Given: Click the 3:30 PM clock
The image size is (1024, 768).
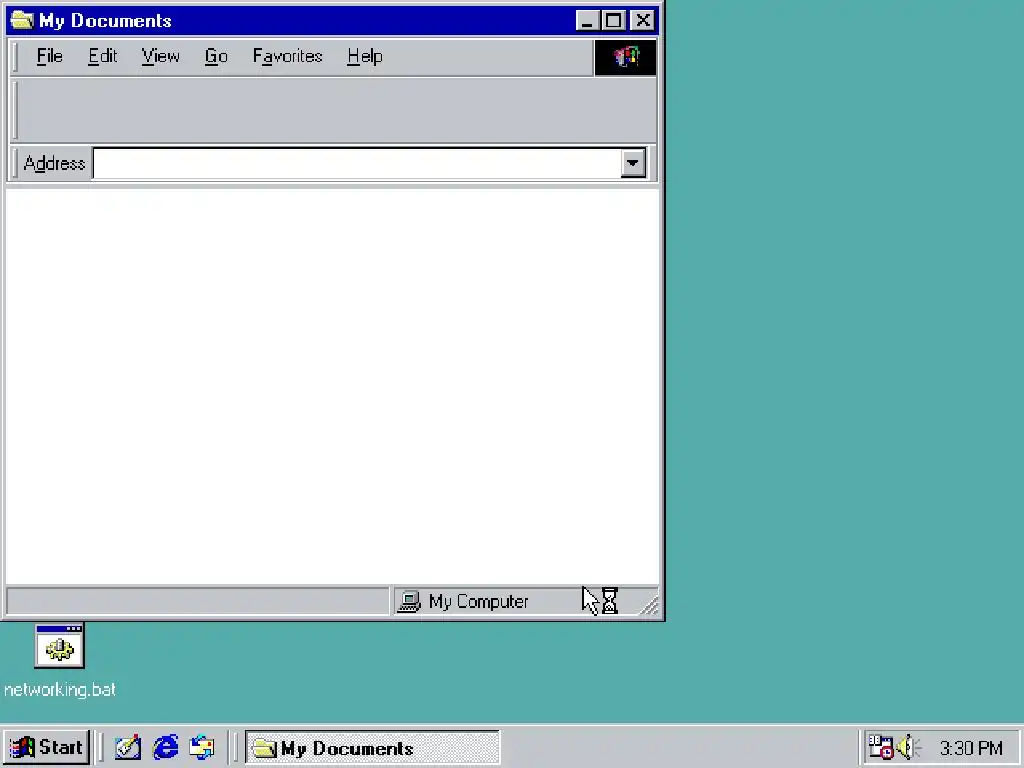Looking at the screenshot, I should coord(971,748).
